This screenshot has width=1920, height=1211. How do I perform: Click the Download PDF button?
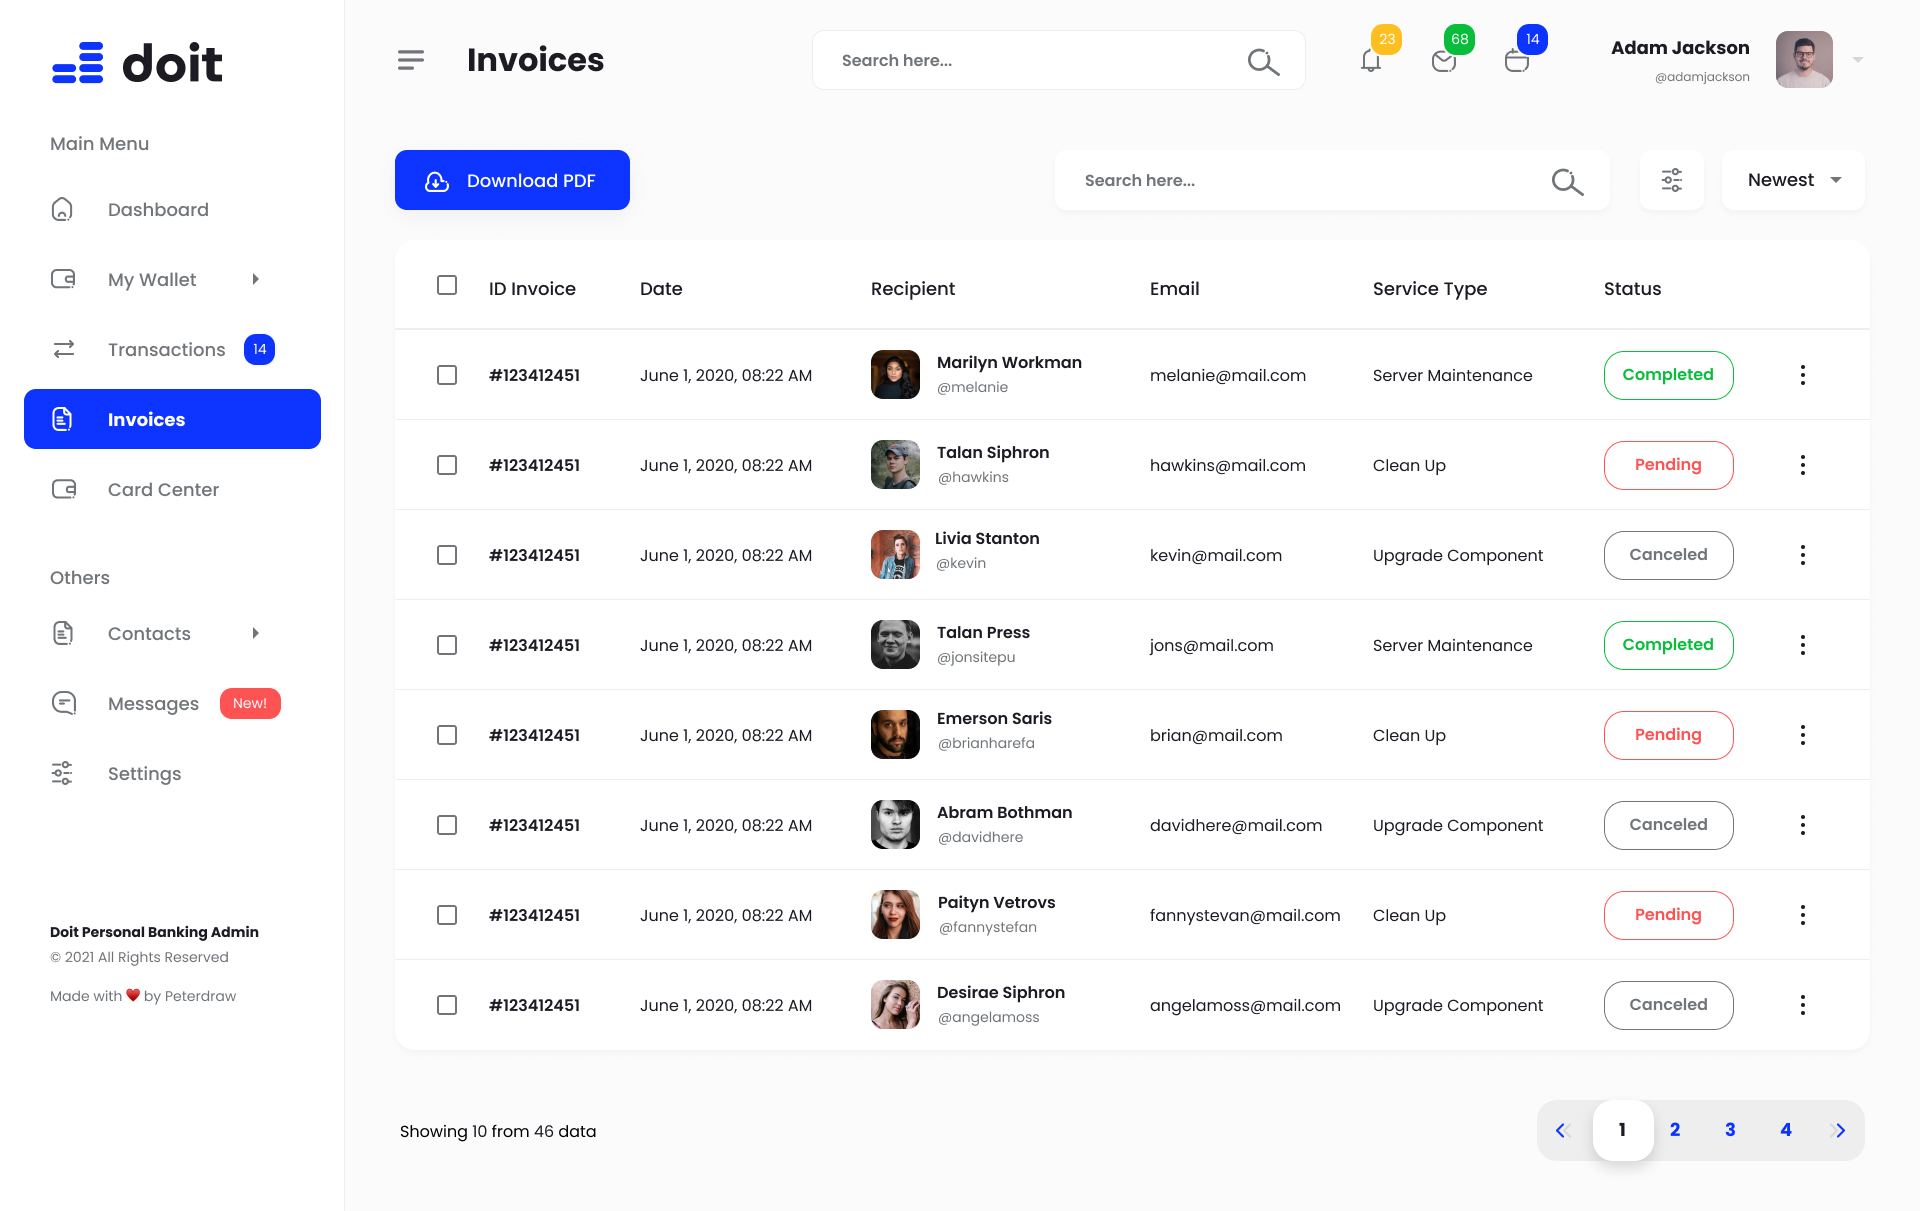pyautogui.click(x=512, y=180)
